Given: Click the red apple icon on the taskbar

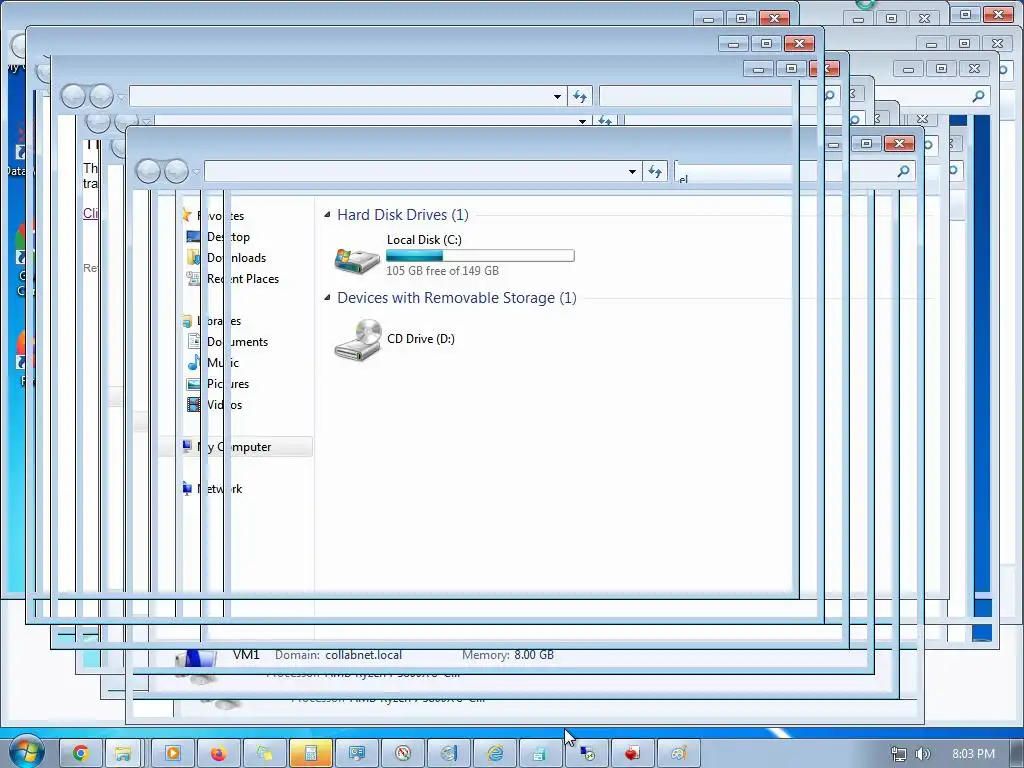Looking at the screenshot, I should coord(632,754).
